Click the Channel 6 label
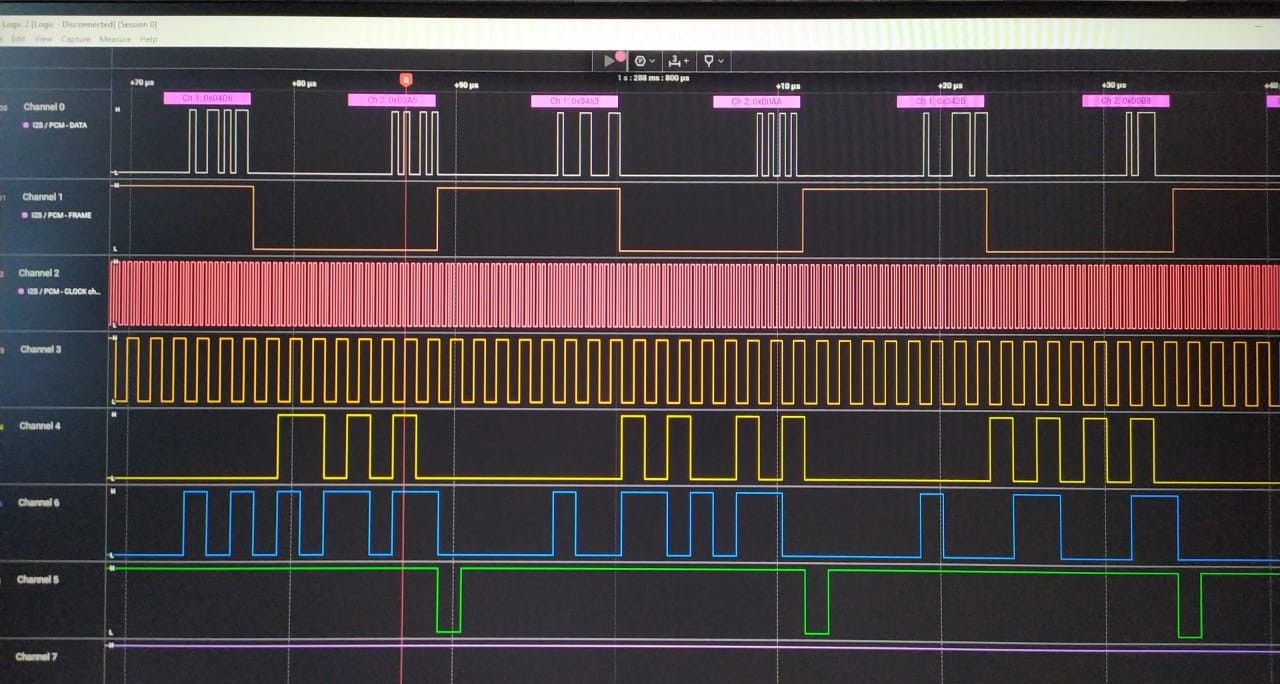1280x684 pixels. 39,503
